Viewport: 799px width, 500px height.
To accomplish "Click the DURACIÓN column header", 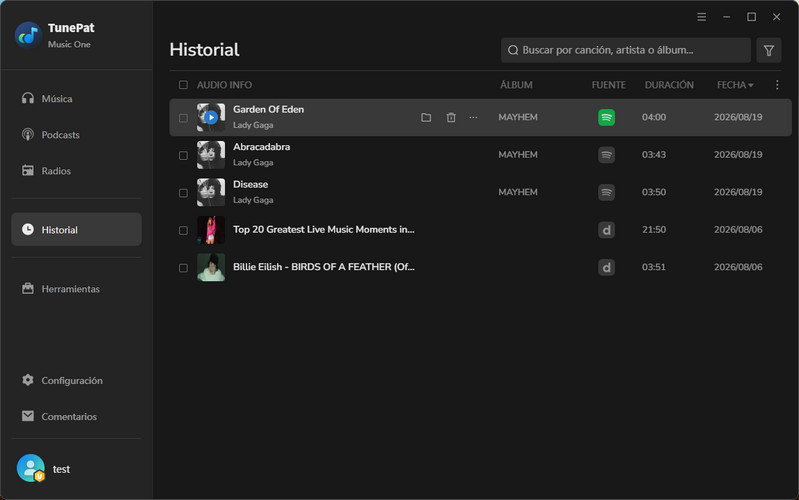I will click(x=669, y=85).
